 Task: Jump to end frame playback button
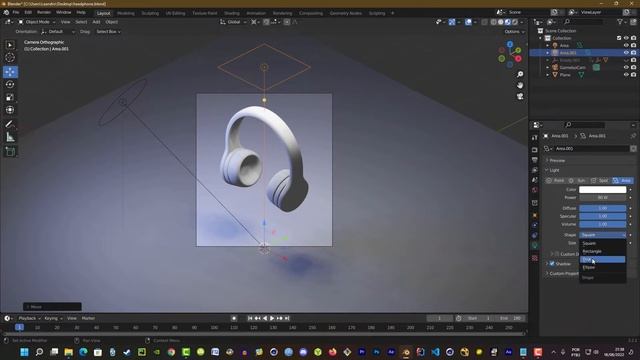(x=287, y=318)
